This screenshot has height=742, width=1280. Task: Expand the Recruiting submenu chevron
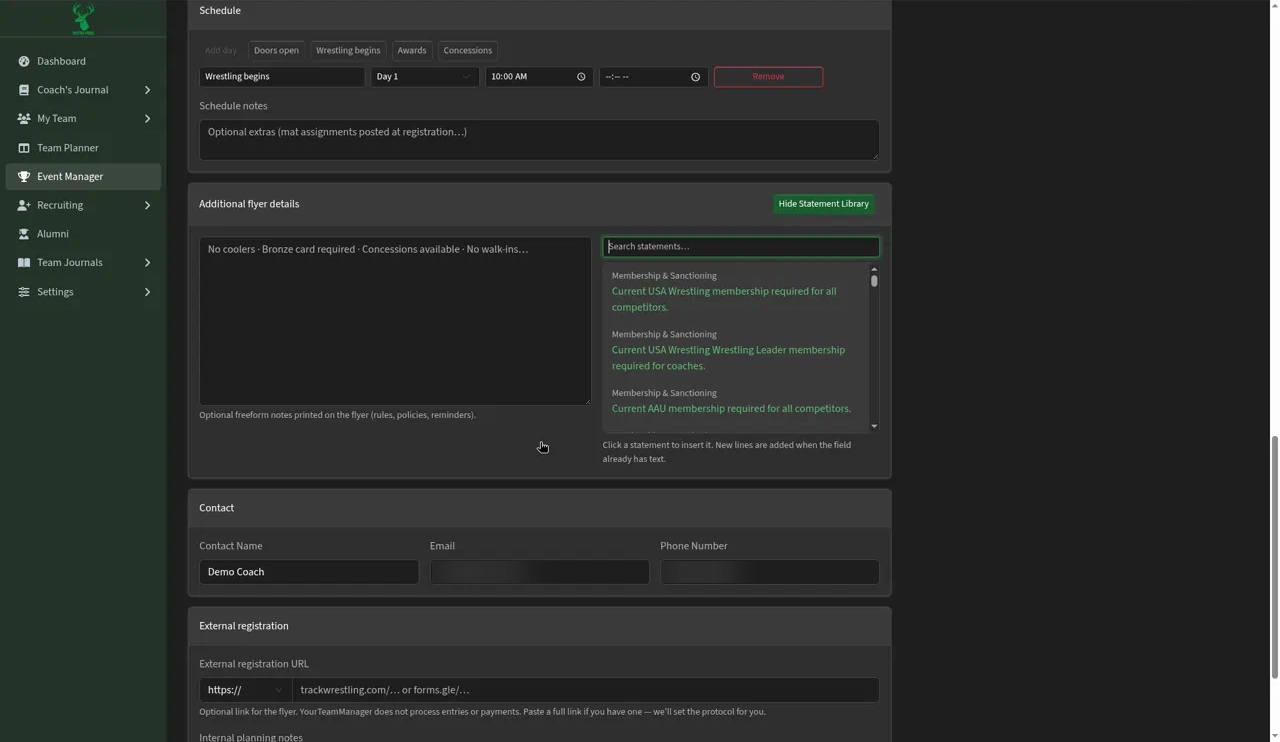(147, 205)
